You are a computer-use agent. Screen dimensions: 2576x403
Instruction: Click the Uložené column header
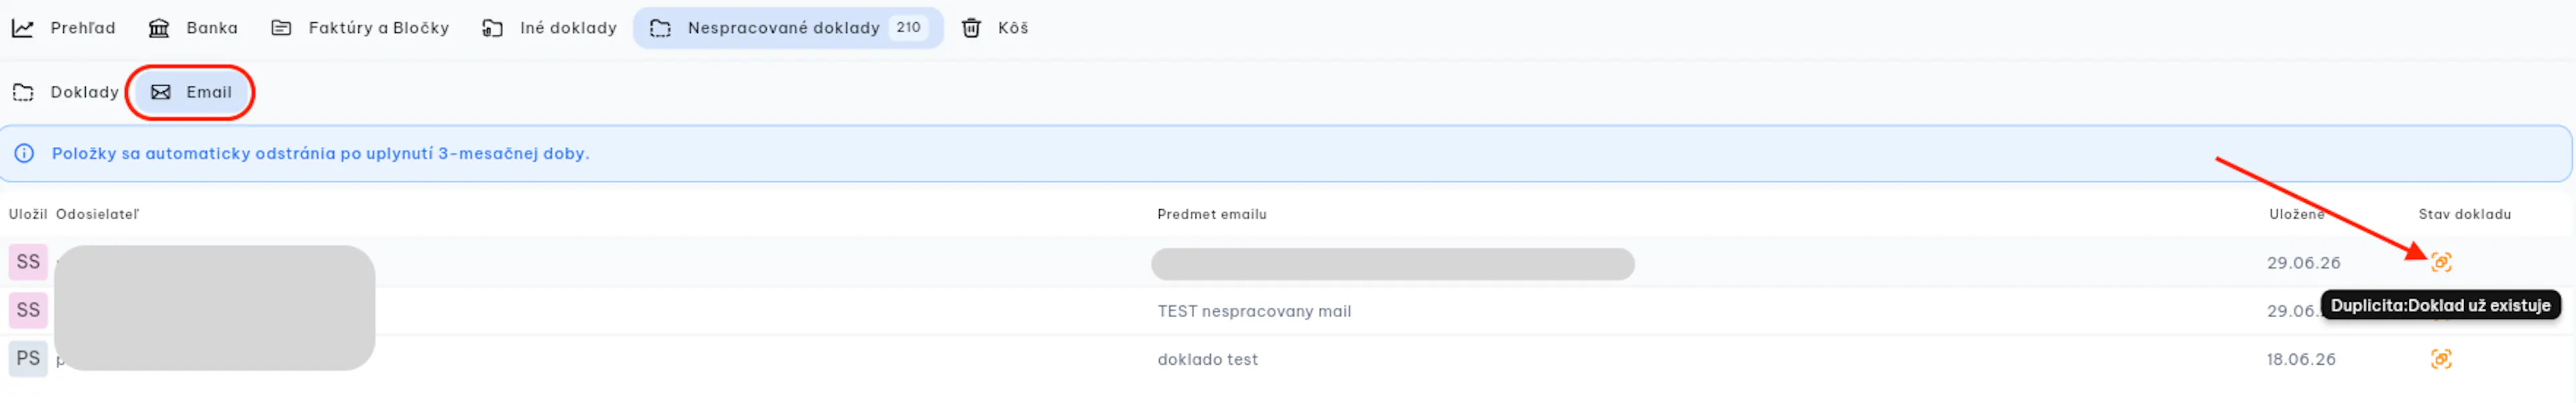[2296, 214]
